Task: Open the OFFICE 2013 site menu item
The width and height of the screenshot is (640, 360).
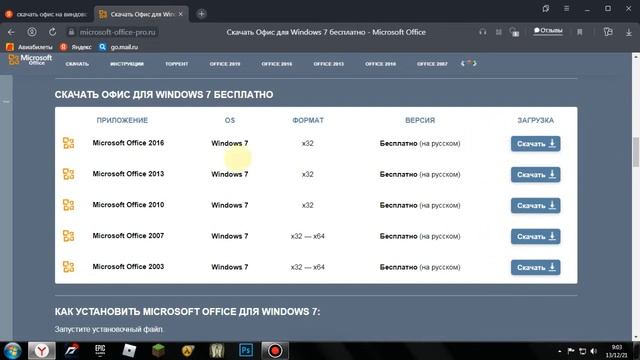Action: (329, 64)
